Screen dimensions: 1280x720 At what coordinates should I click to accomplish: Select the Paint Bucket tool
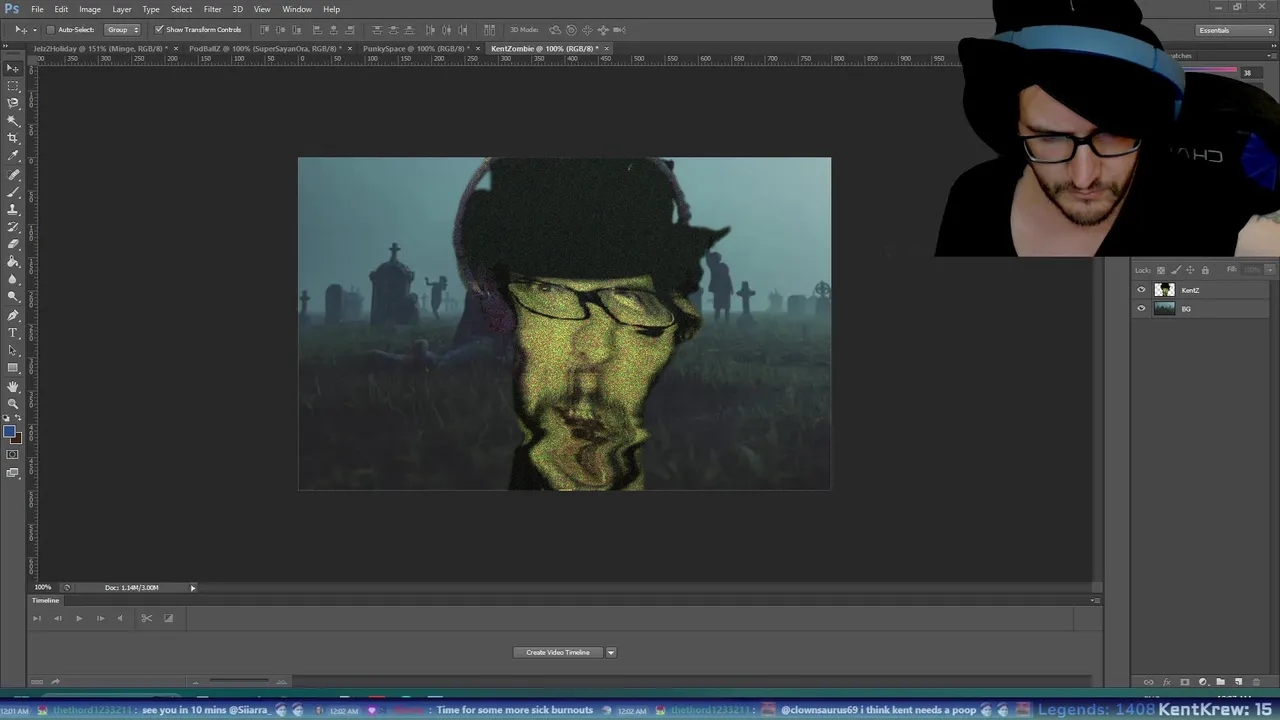click(x=13, y=262)
